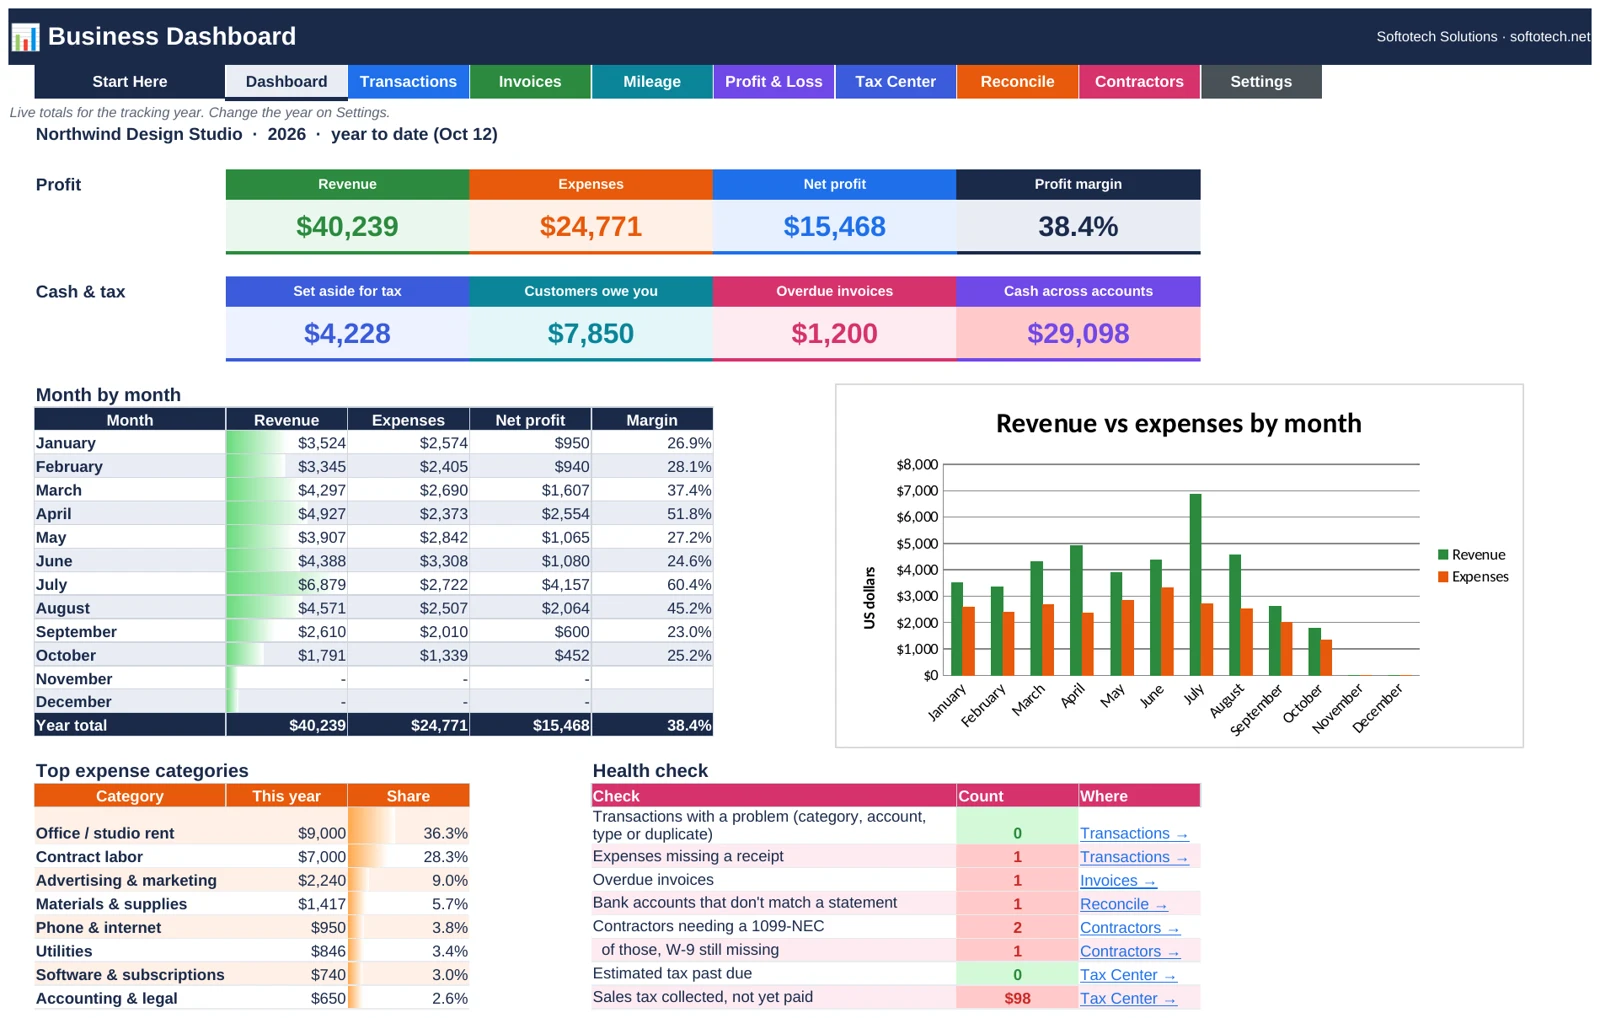The height and width of the screenshot is (1018, 1600).
Task: Select the Dashboard tab
Action: point(286,82)
